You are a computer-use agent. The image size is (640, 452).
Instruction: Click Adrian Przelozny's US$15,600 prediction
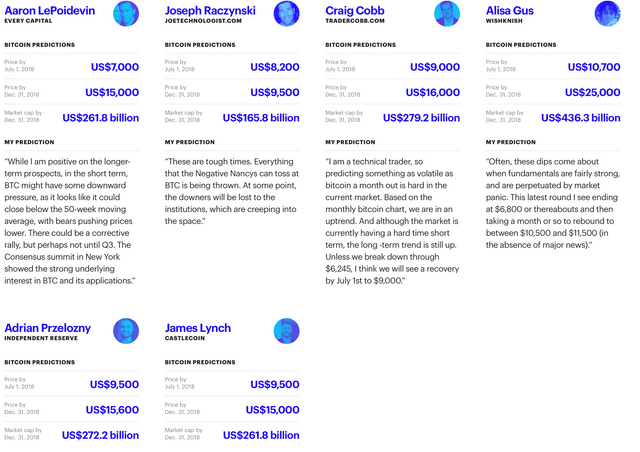(114, 410)
